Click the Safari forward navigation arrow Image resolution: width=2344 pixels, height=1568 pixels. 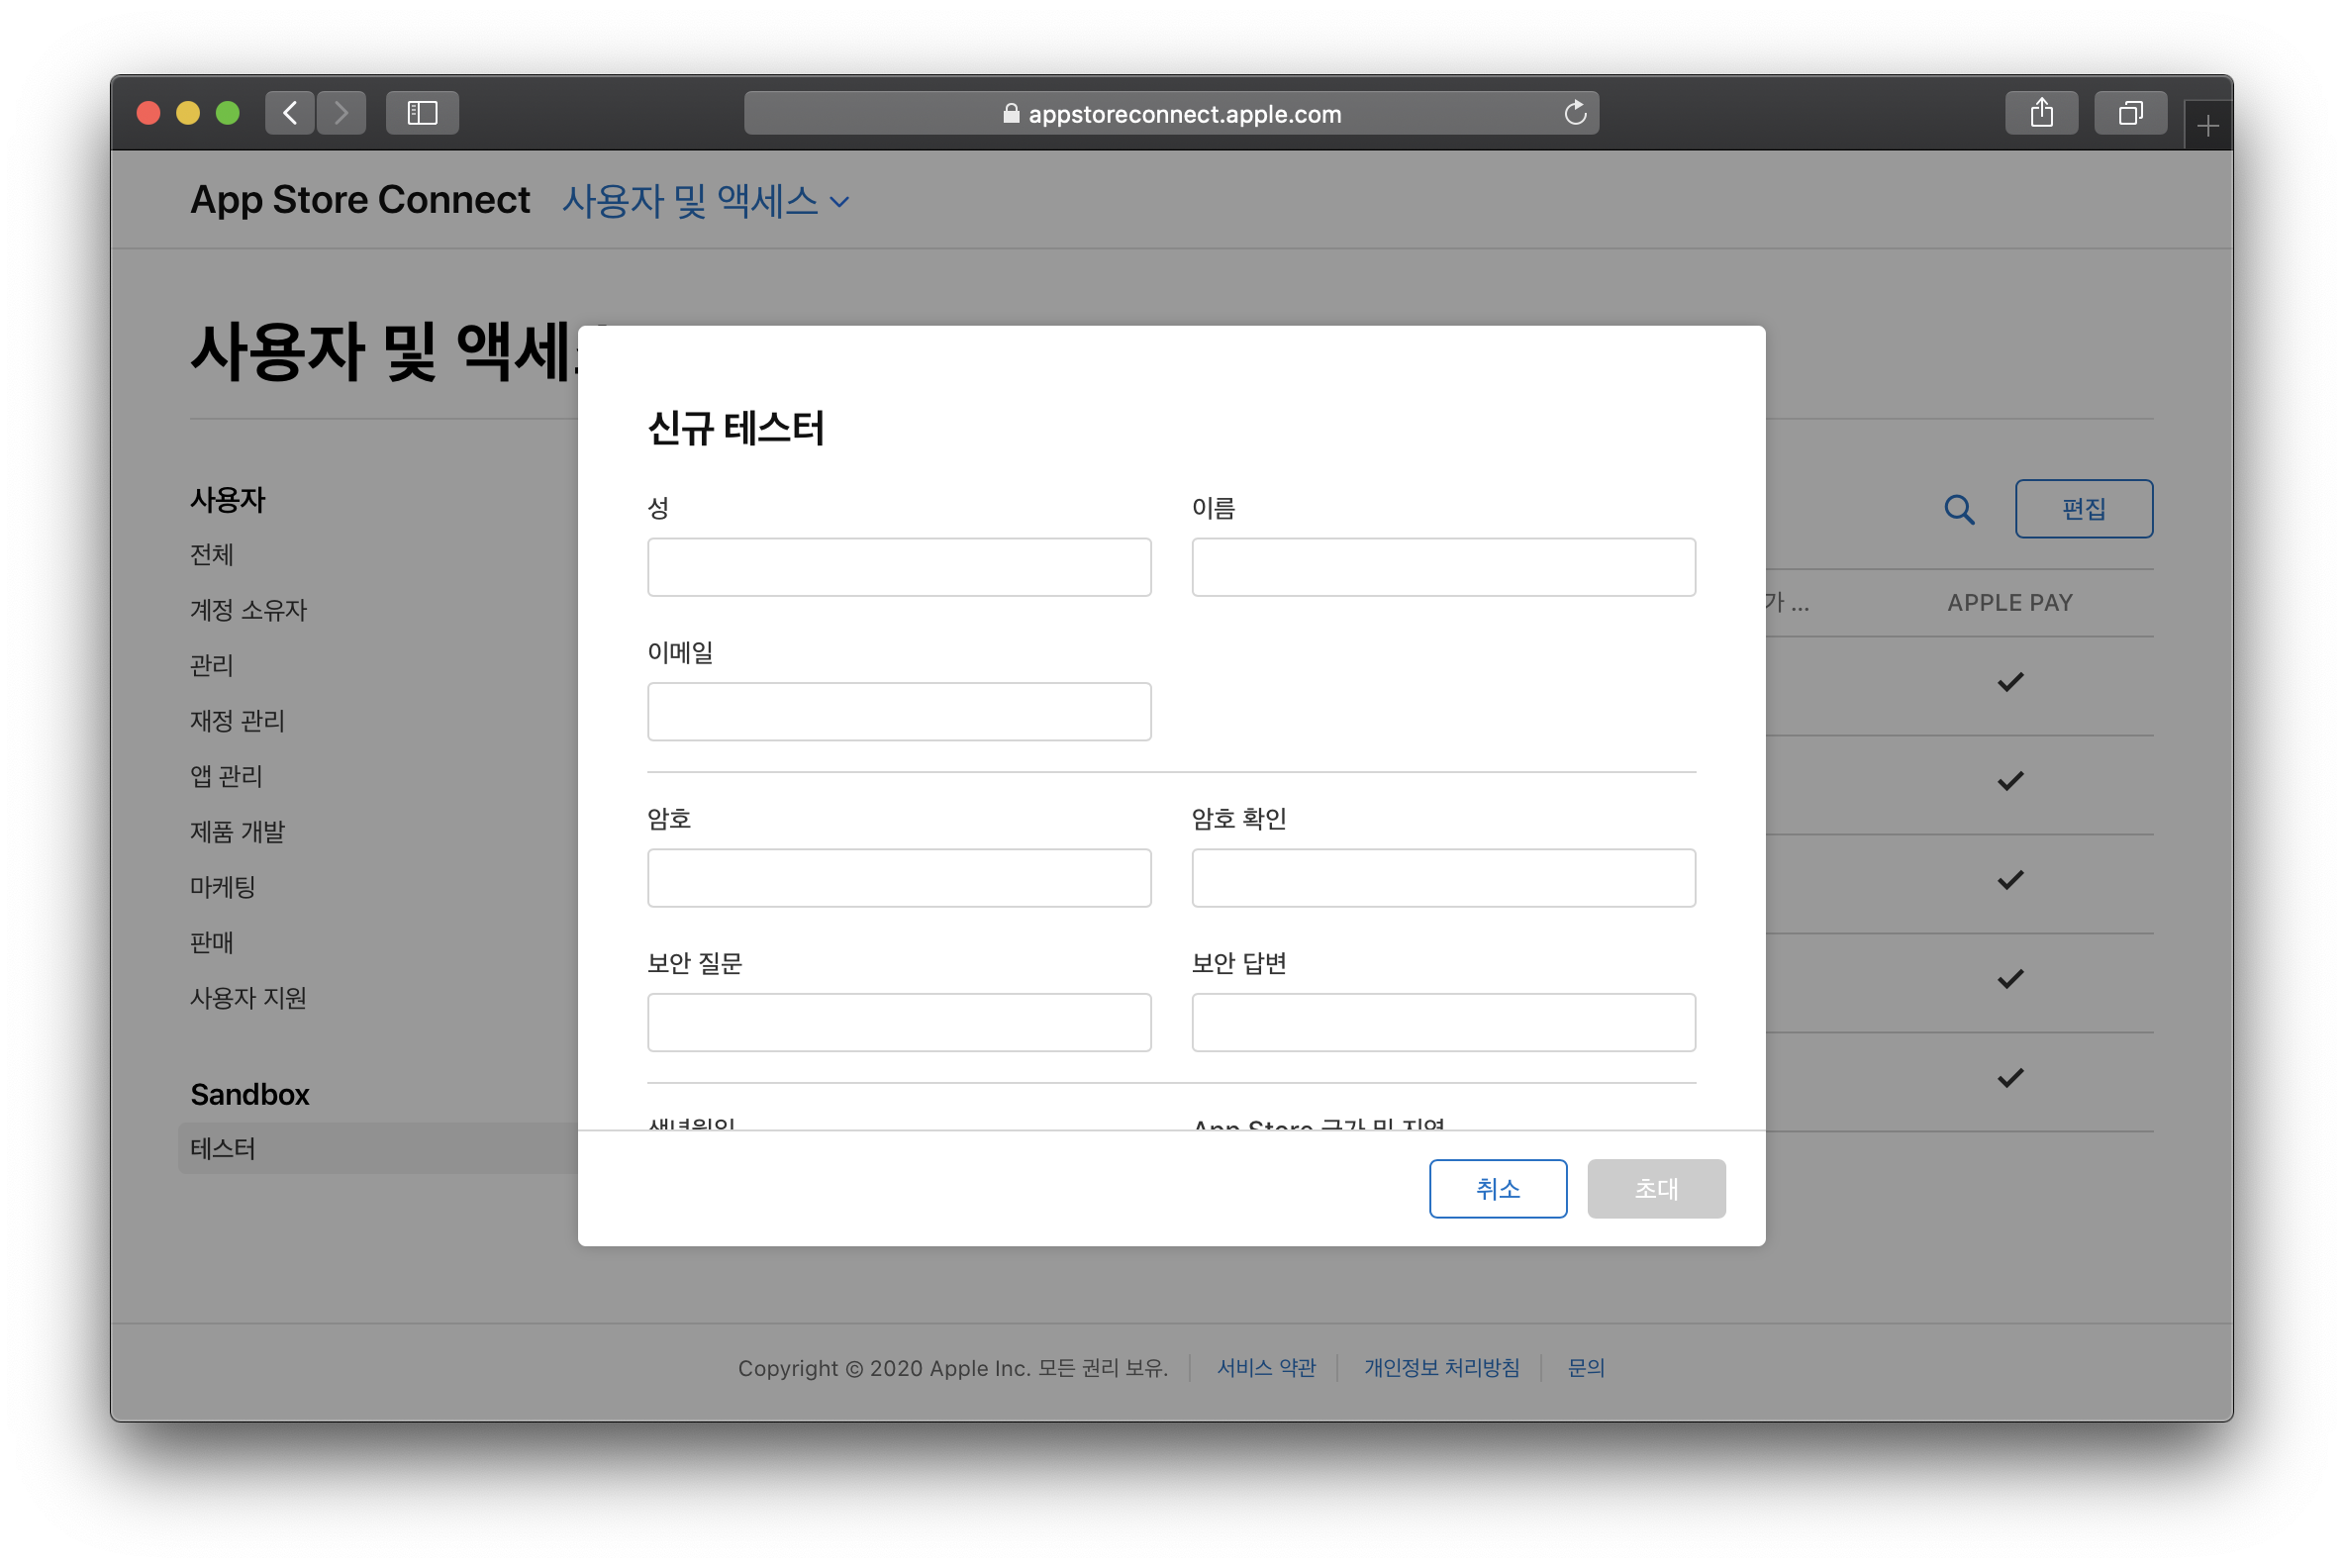point(341,113)
